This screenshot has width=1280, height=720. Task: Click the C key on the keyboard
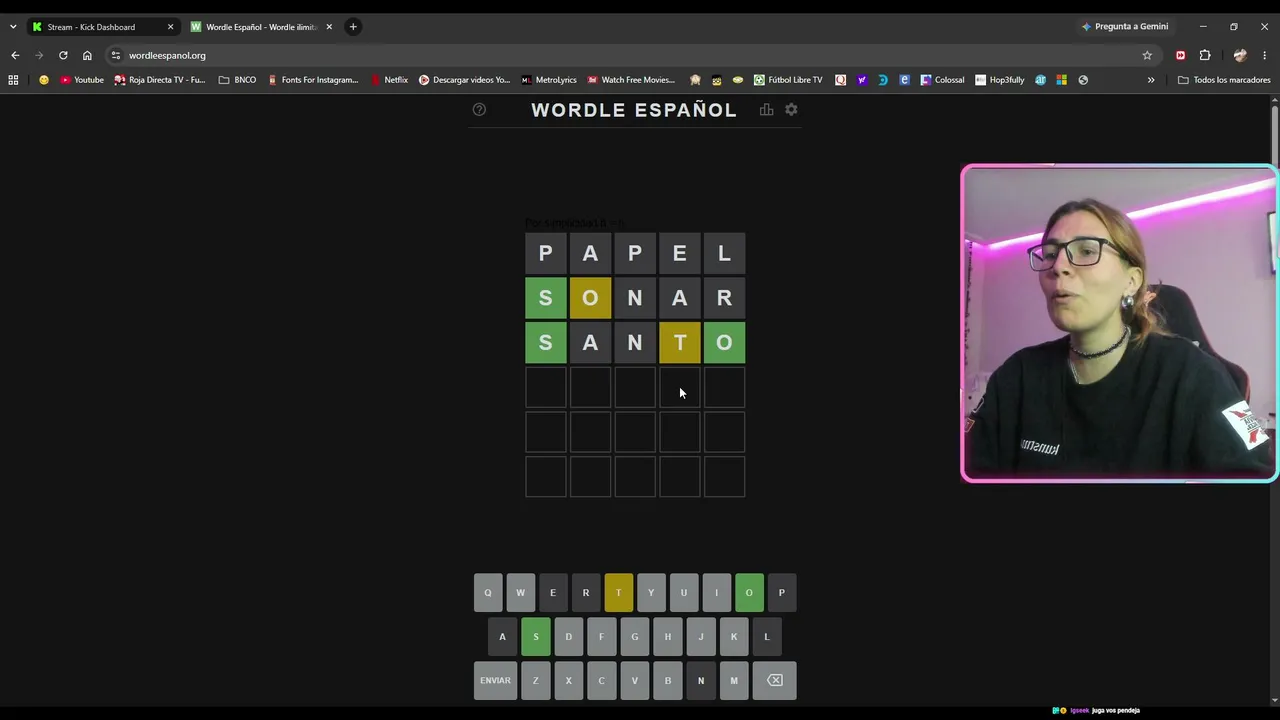(x=601, y=680)
